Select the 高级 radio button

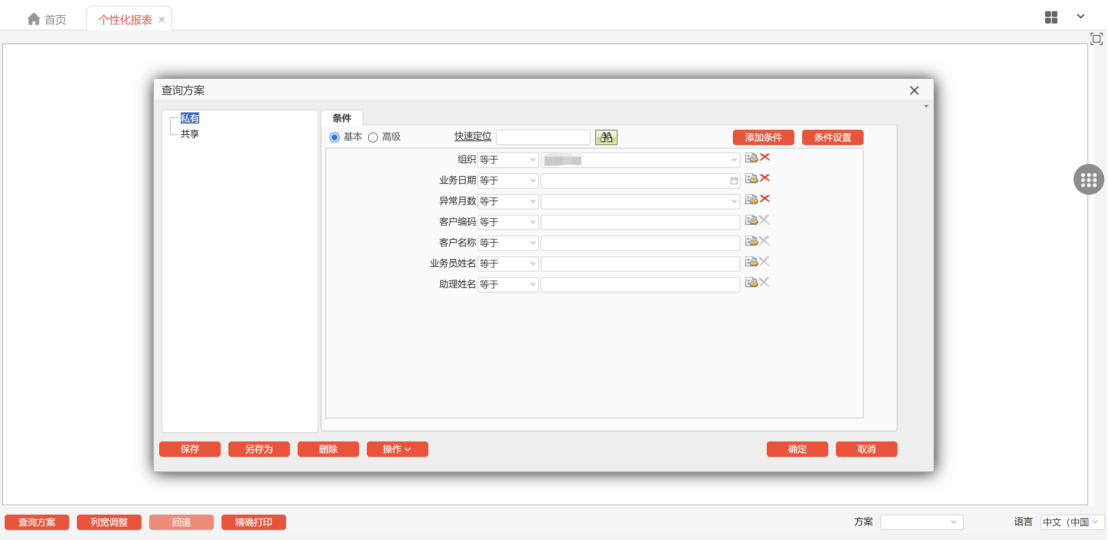point(373,137)
